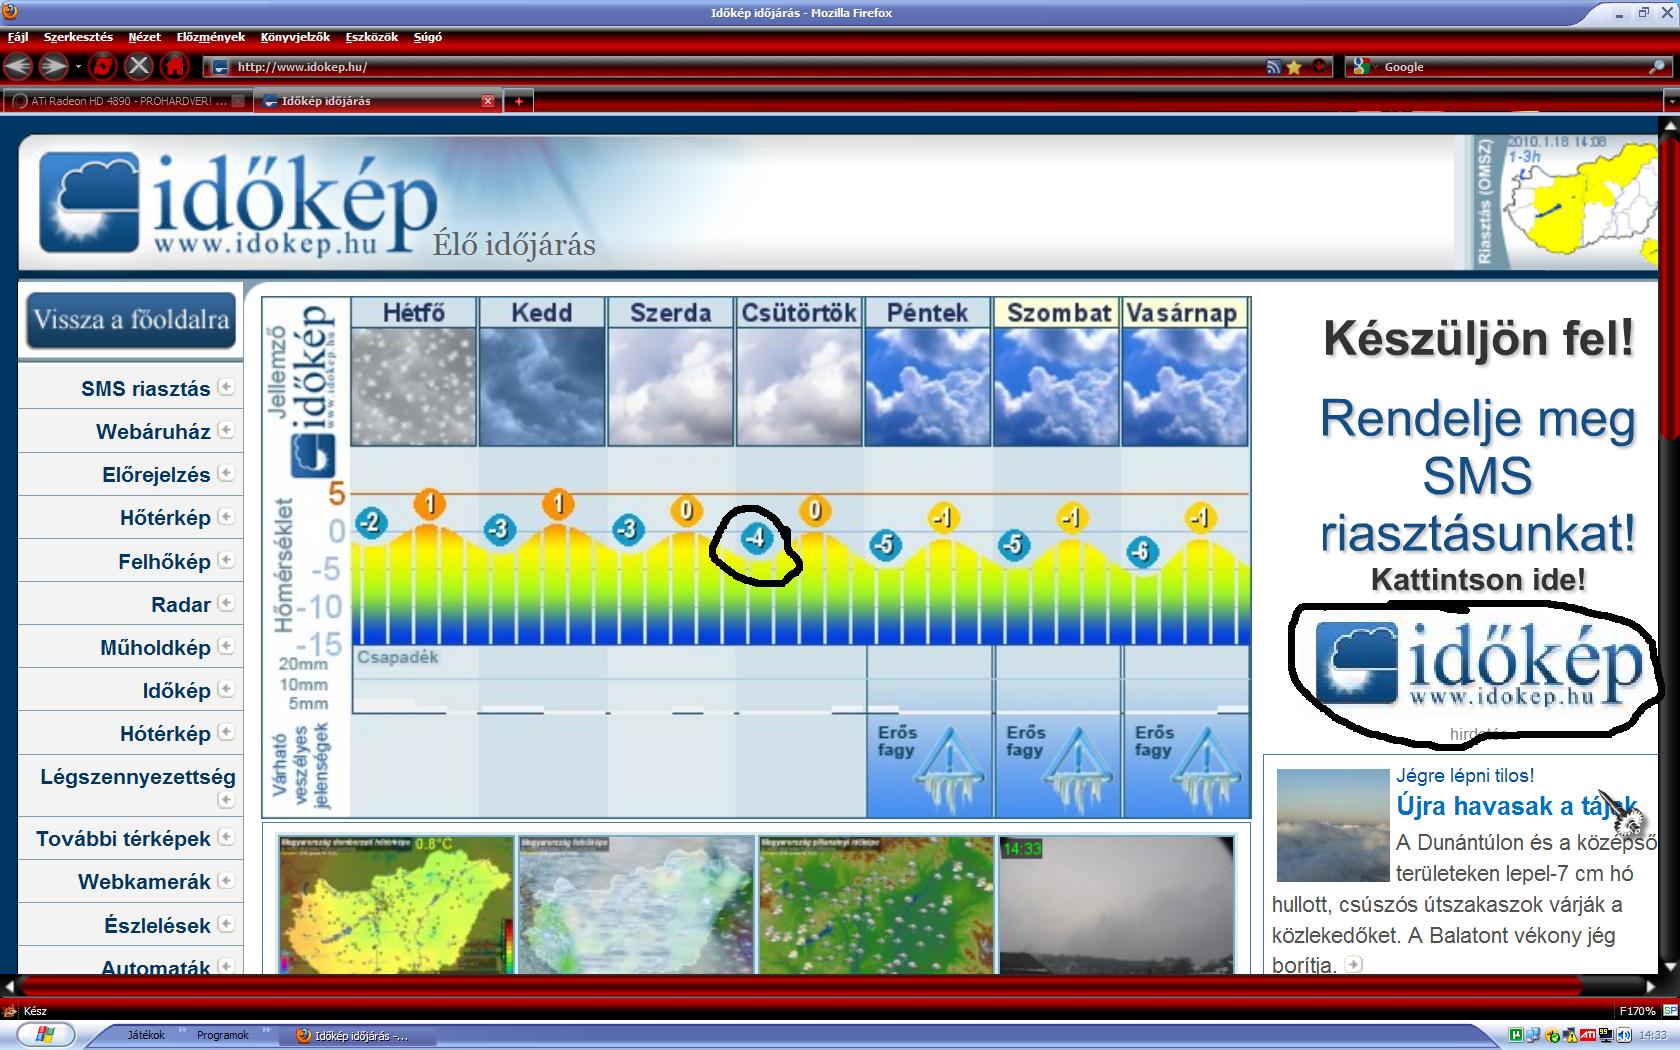Screen dimensions: 1680x1050
Task: Expand the Webáruház plus icon
Action: pos(226,430)
